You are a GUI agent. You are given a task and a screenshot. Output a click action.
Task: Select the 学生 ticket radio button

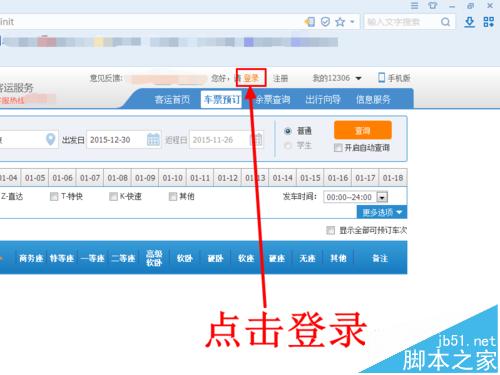pos(288,146)
